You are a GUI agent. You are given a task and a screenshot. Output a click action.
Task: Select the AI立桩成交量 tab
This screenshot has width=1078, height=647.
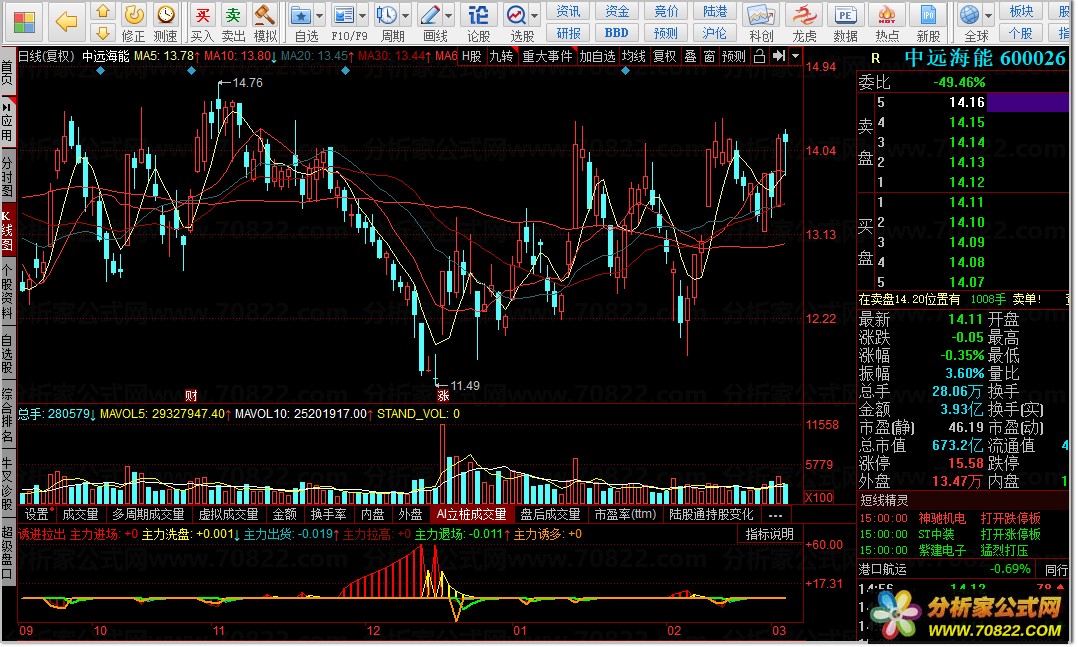472,514
